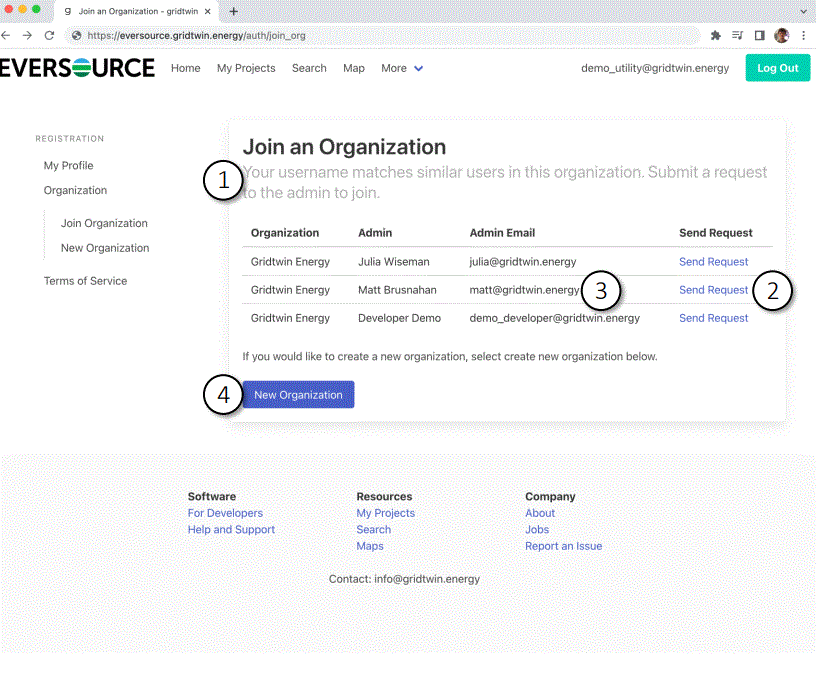Open Help and Support under Software
819x683 pixels.
(231, 529)
